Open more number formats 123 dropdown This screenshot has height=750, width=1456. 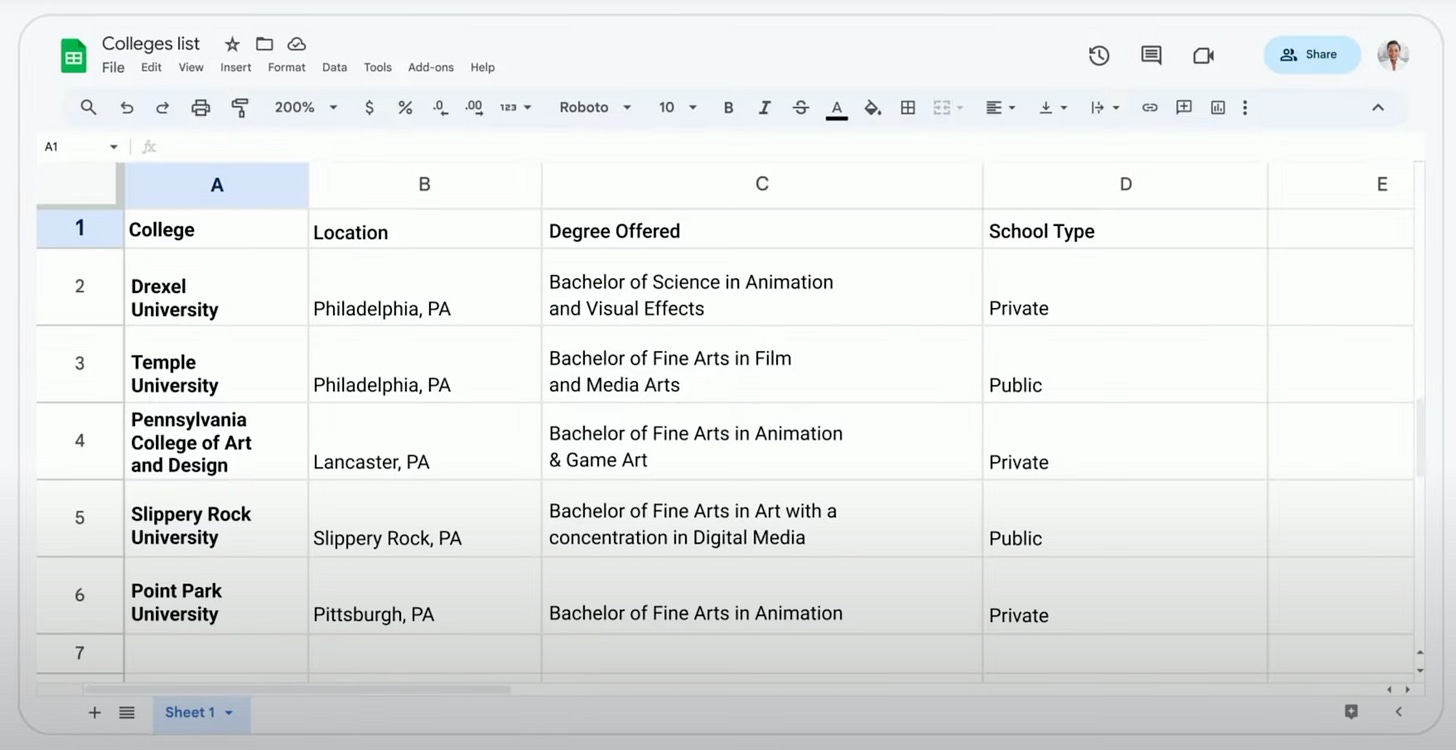(516, 107)
